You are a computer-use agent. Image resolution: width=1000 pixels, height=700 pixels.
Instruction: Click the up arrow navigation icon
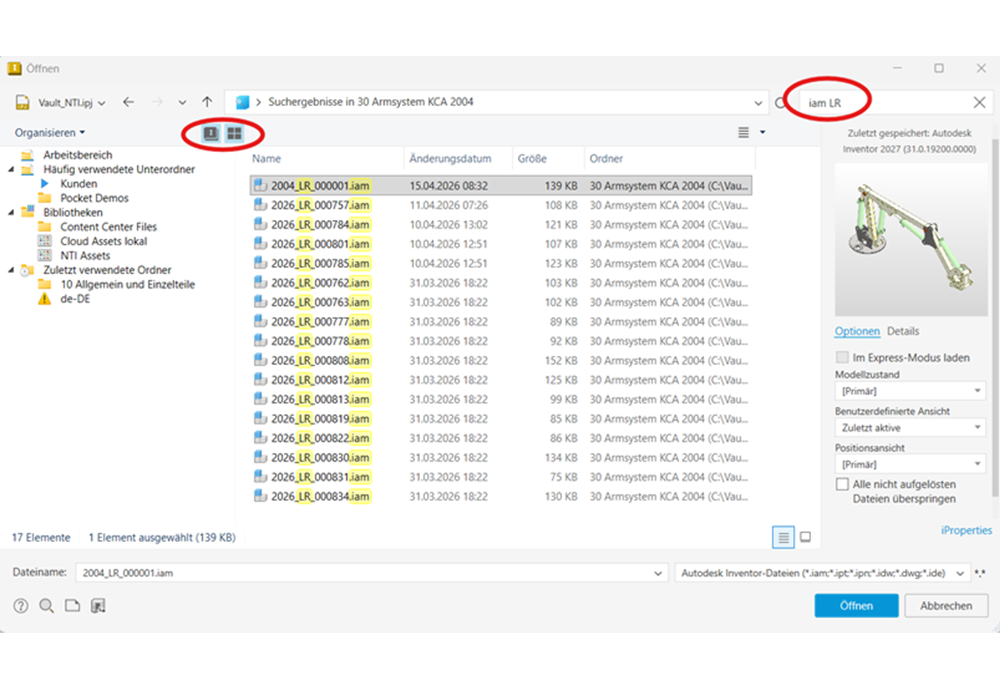(207, 102)
